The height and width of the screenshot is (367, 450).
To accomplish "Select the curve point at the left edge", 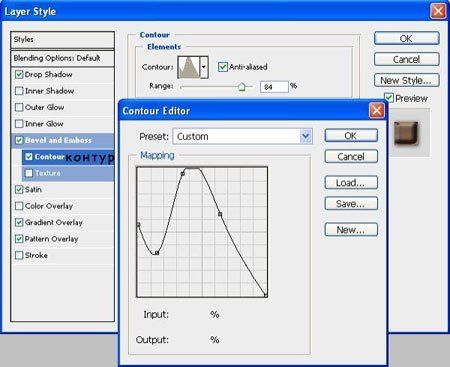I will [138, 225].
